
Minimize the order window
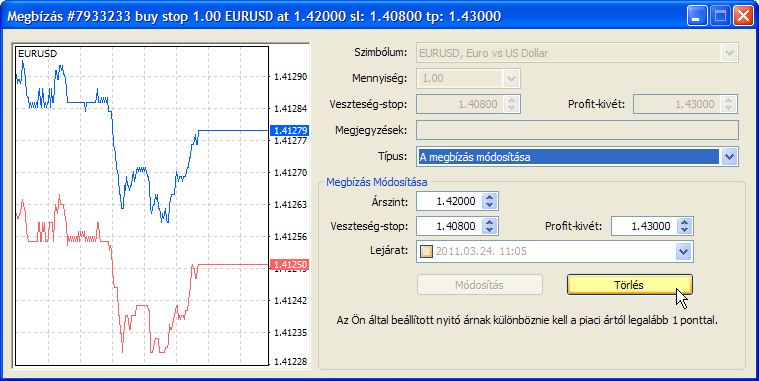697,16
